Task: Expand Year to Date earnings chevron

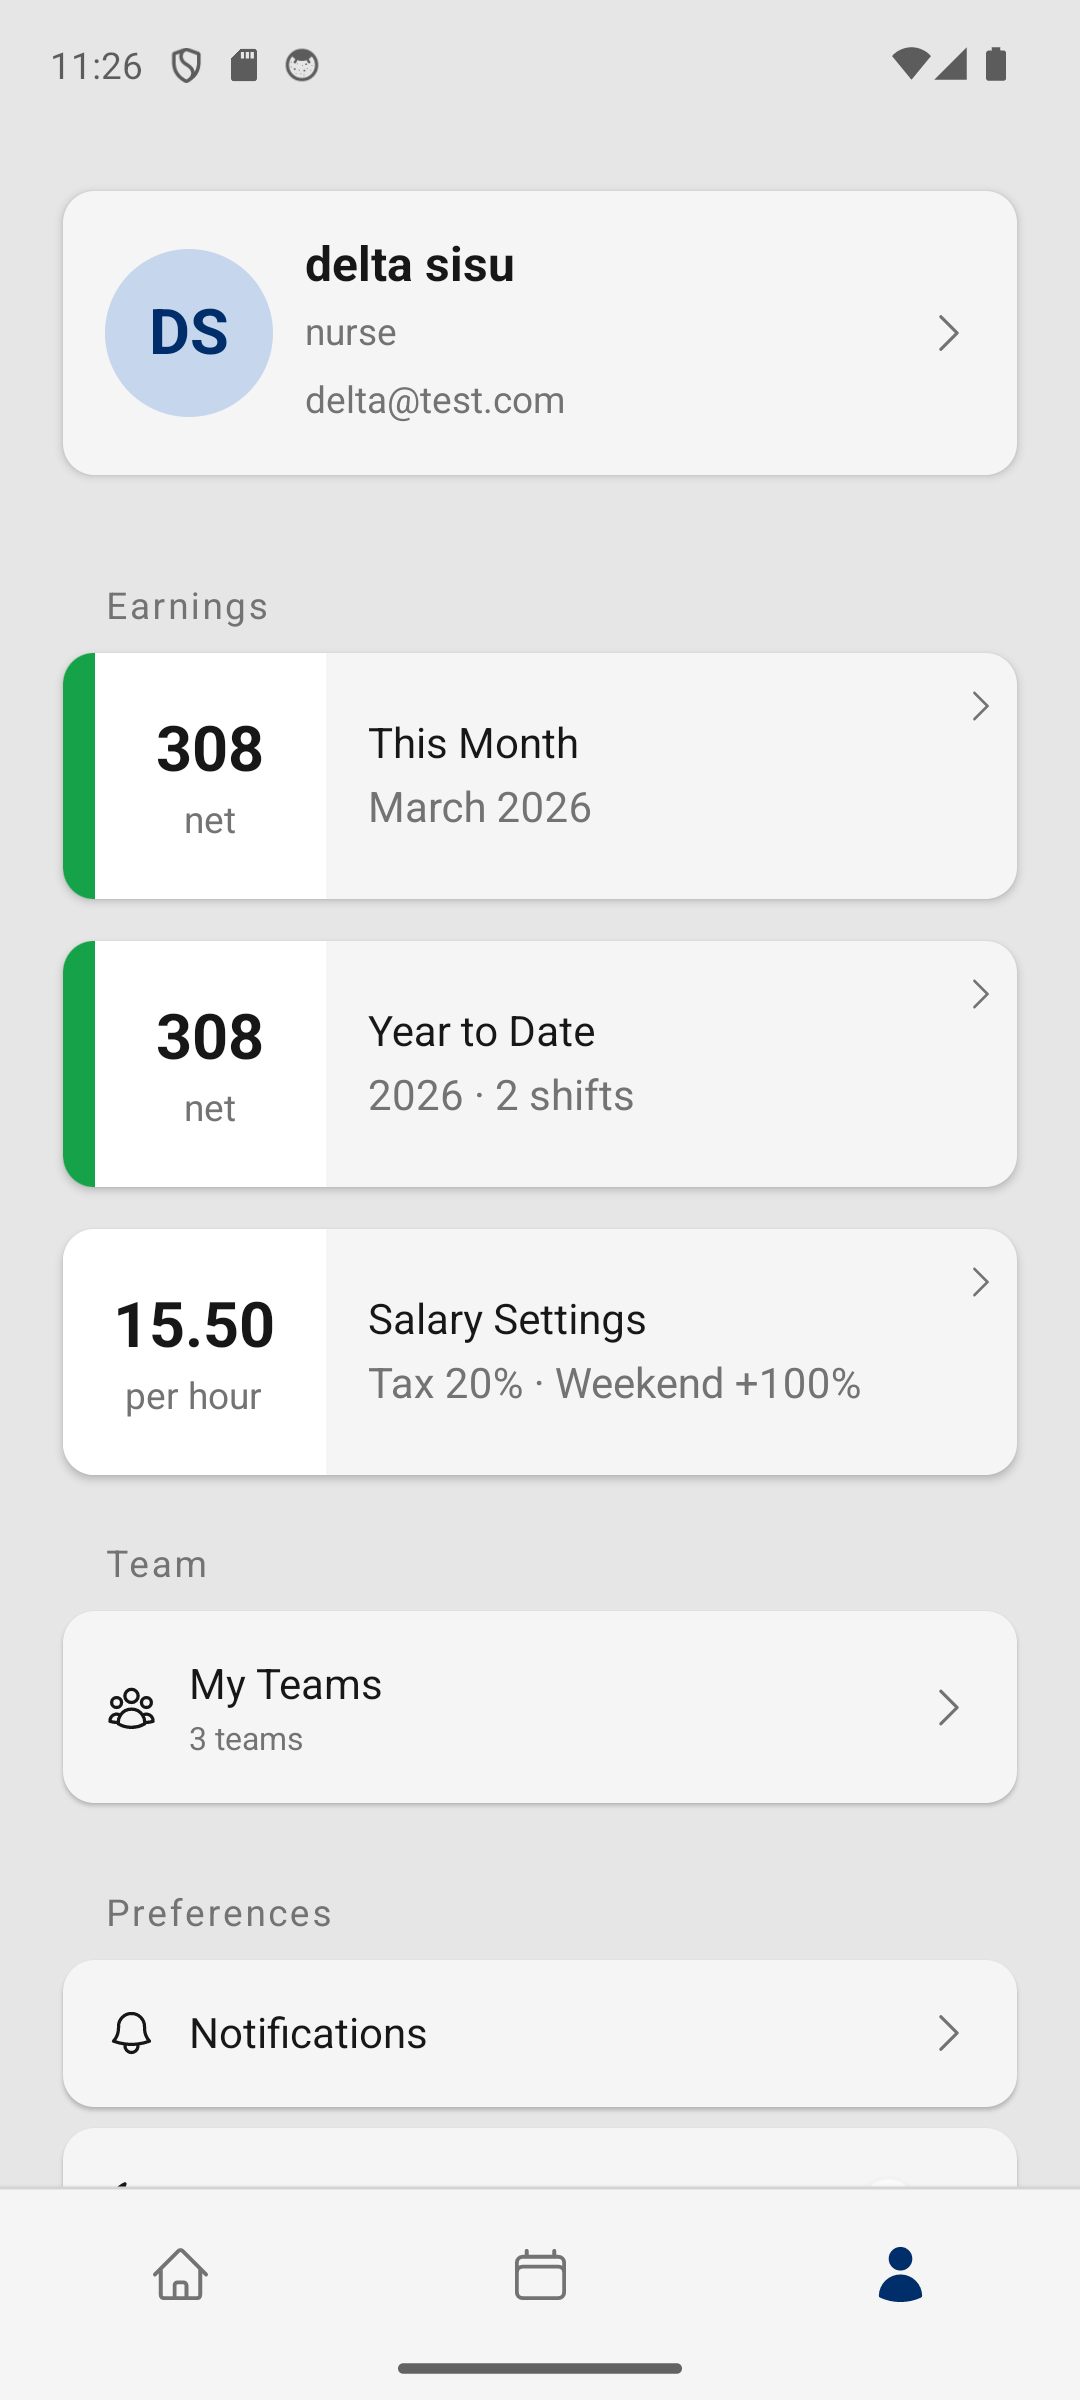Action: click(x=980, y=995)
